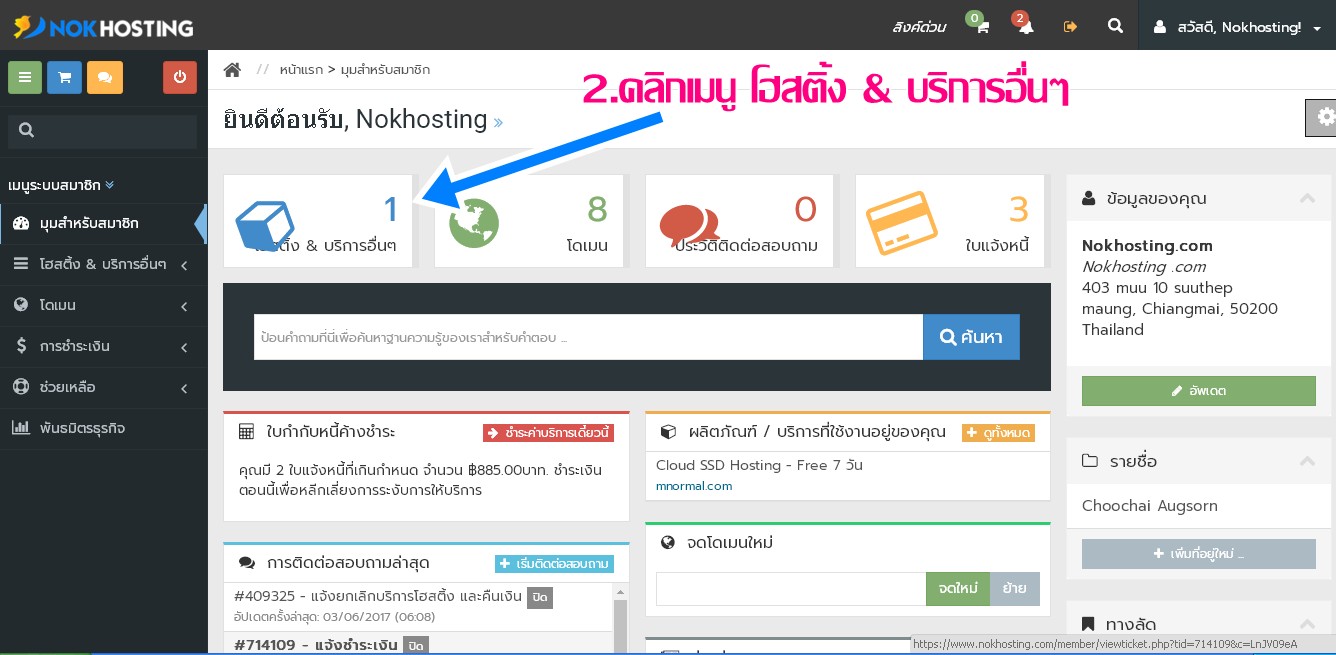Click the green hamburger menu button
The height and width of the screenshot is (655, 1336).
pos(25,77)
